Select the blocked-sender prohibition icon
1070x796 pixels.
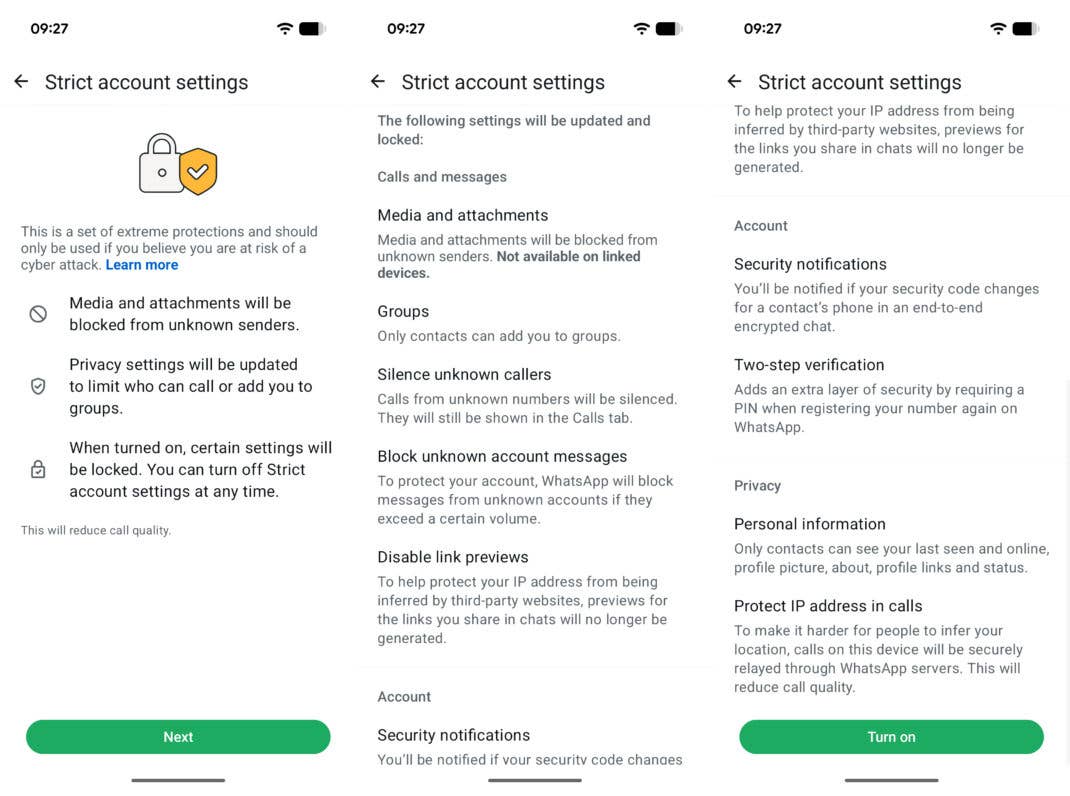38,313
